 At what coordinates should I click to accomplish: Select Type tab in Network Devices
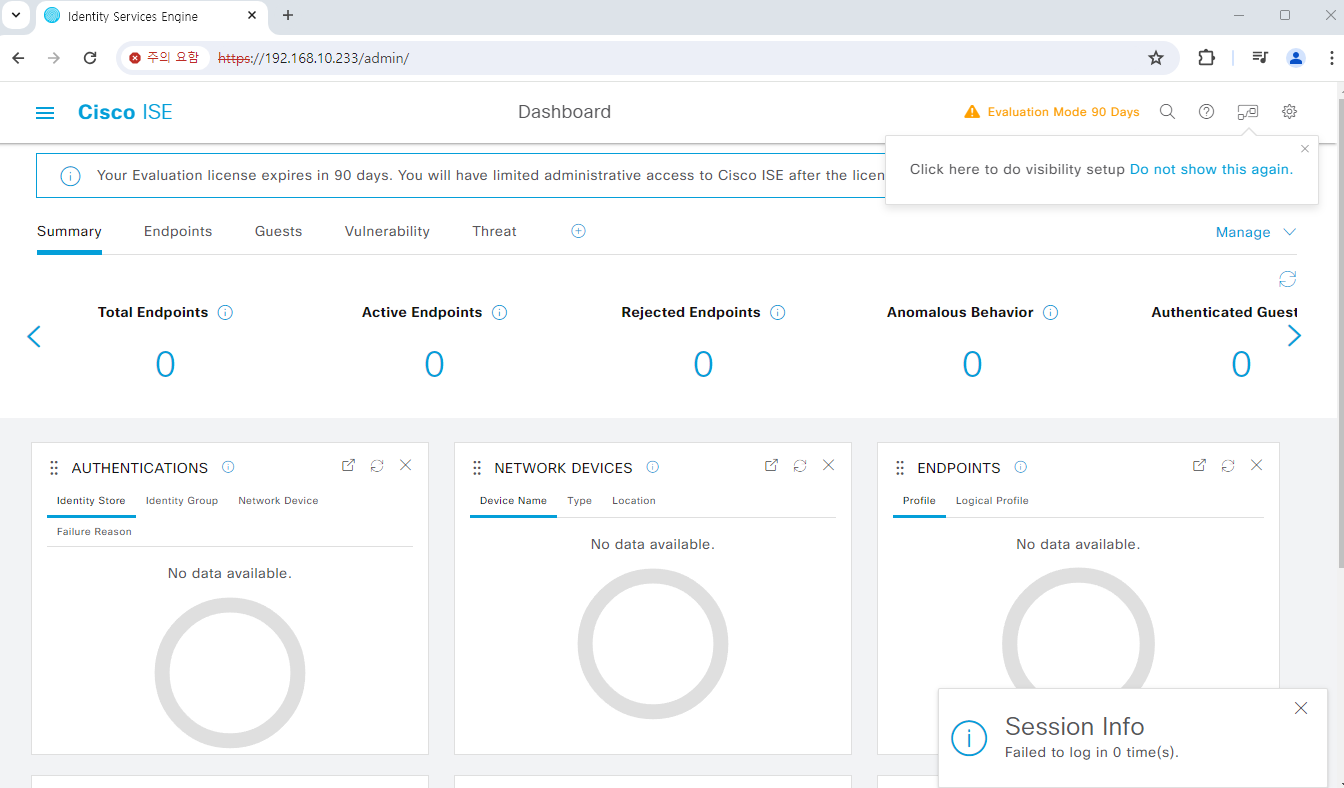[x=579, y=501]
